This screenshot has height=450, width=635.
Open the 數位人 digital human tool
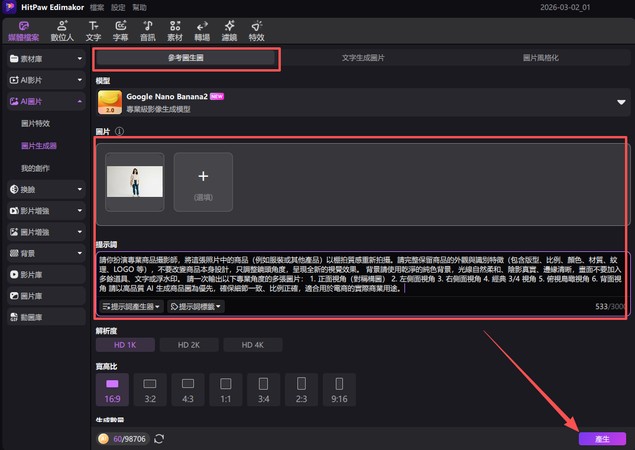[x=62, y=31]
